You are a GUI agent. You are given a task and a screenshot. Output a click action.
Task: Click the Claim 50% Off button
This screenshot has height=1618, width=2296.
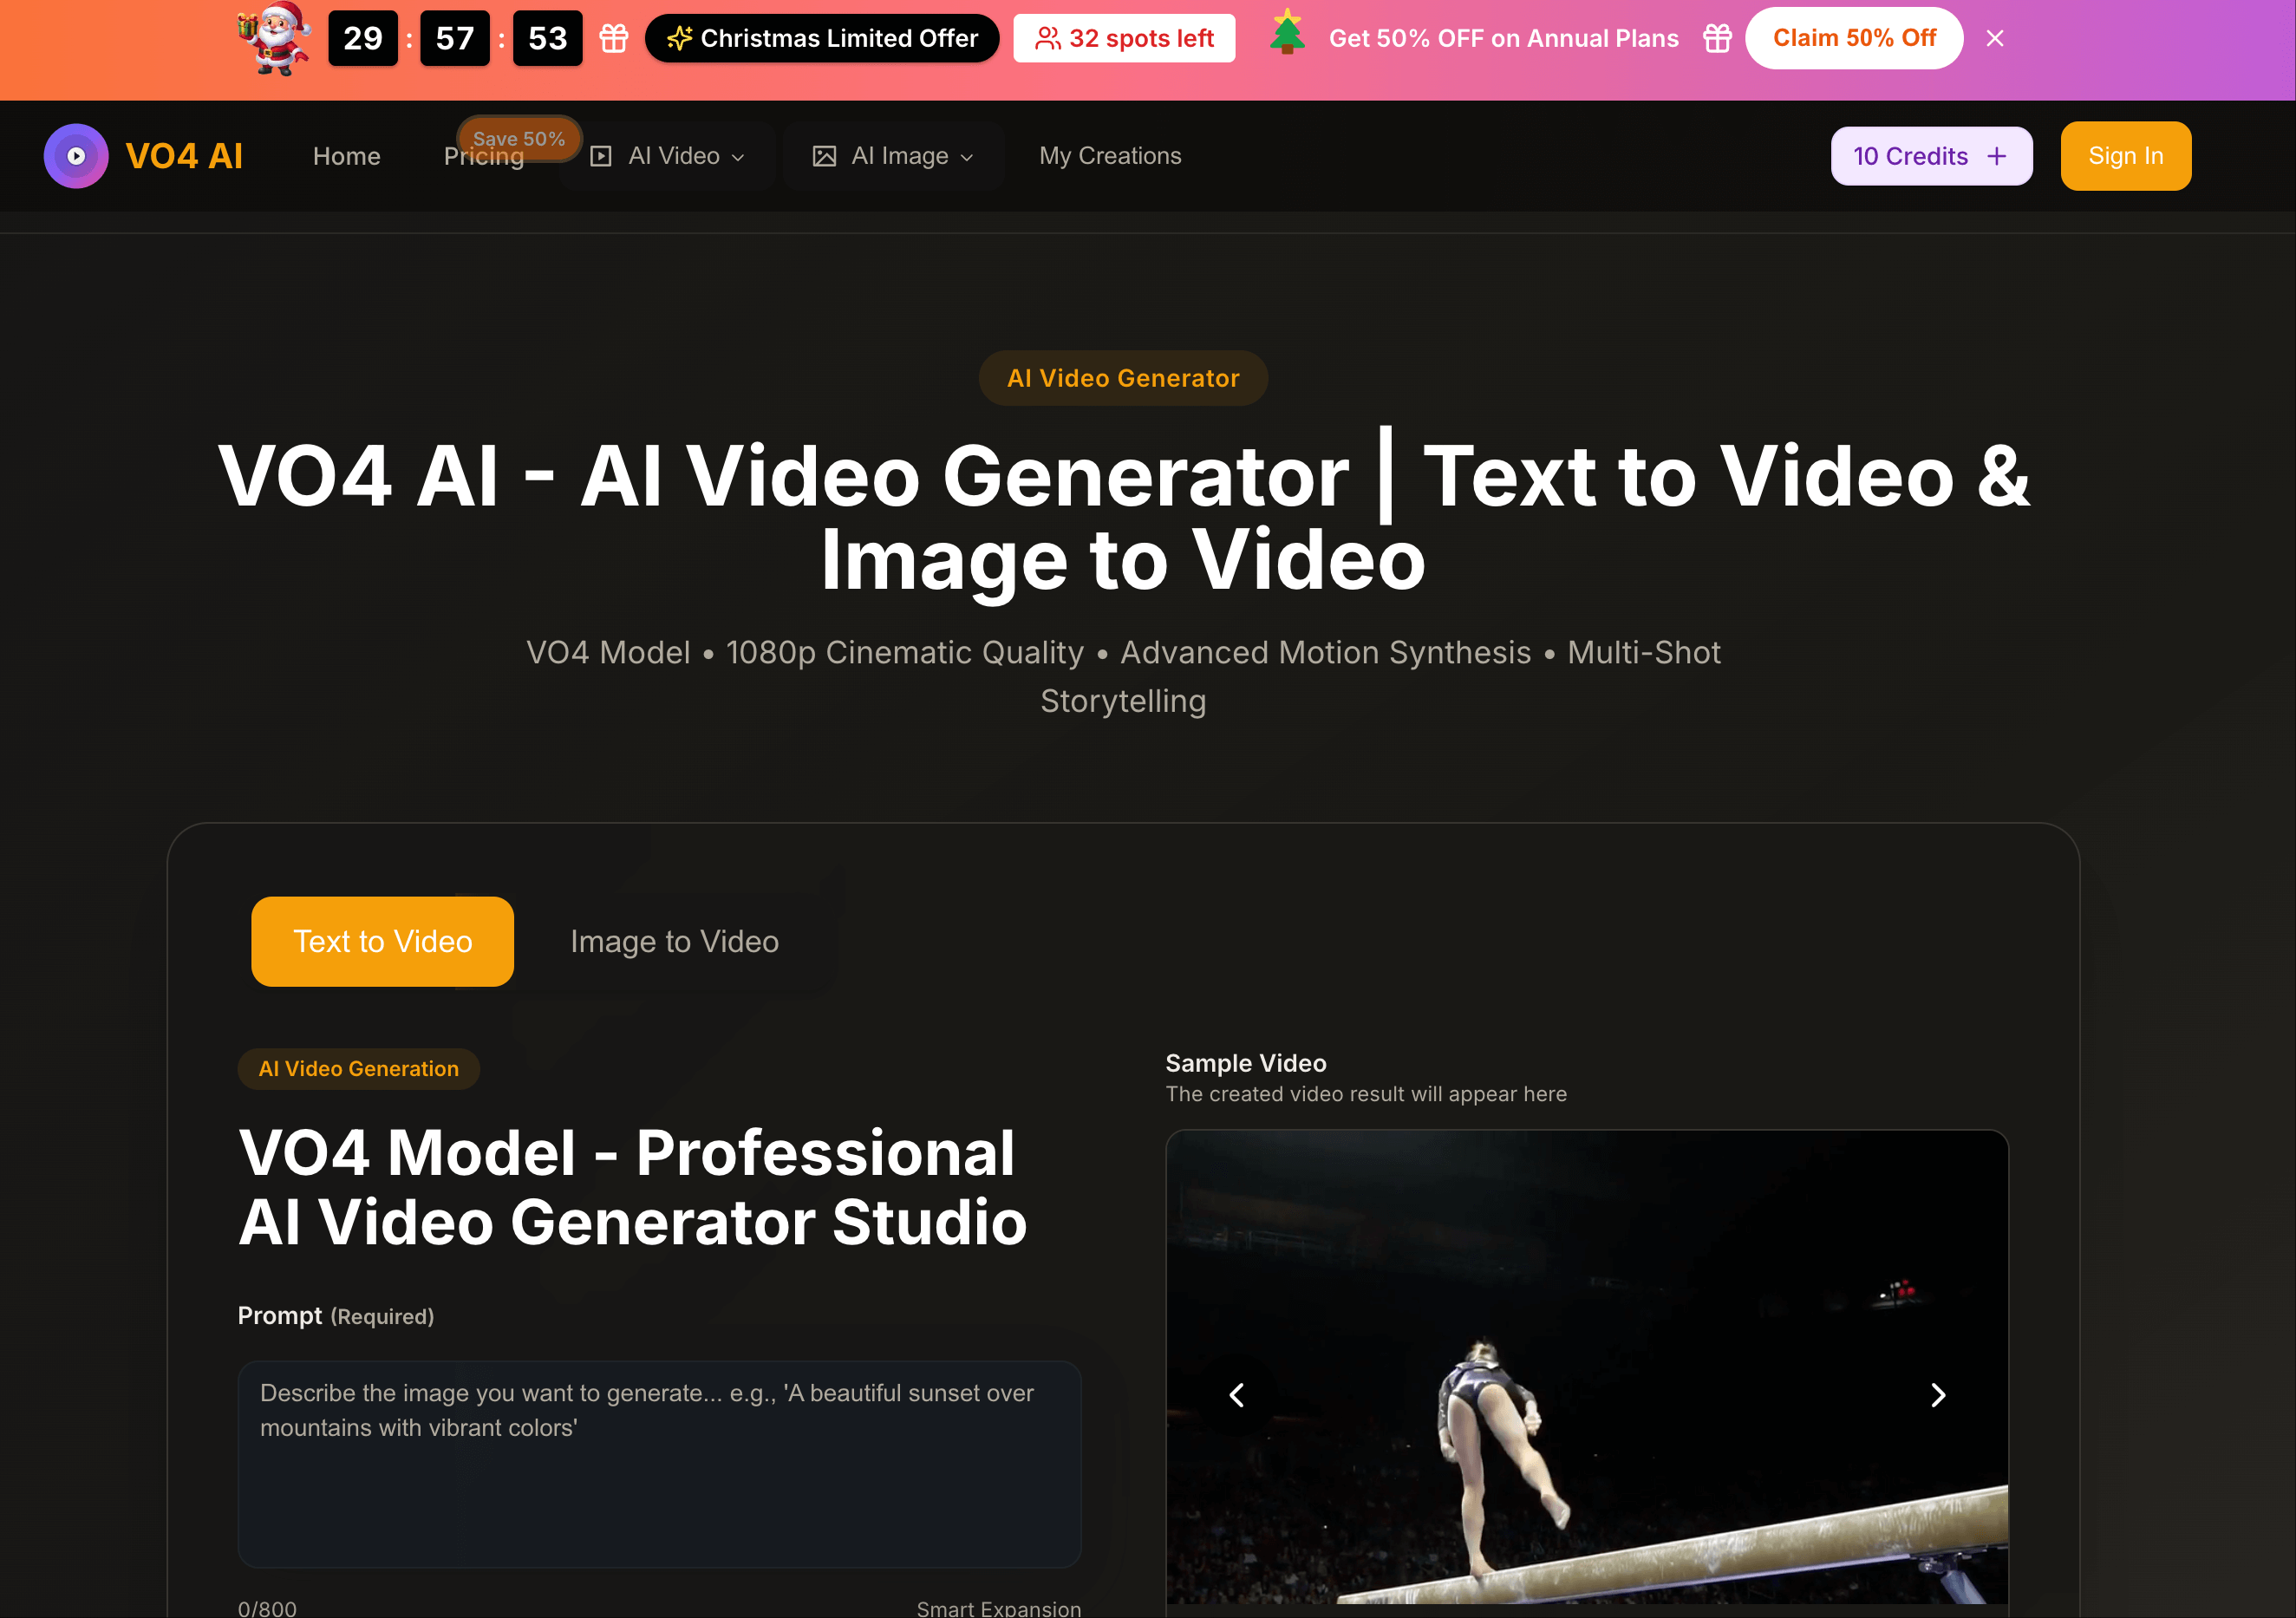tap(1854, 37)
